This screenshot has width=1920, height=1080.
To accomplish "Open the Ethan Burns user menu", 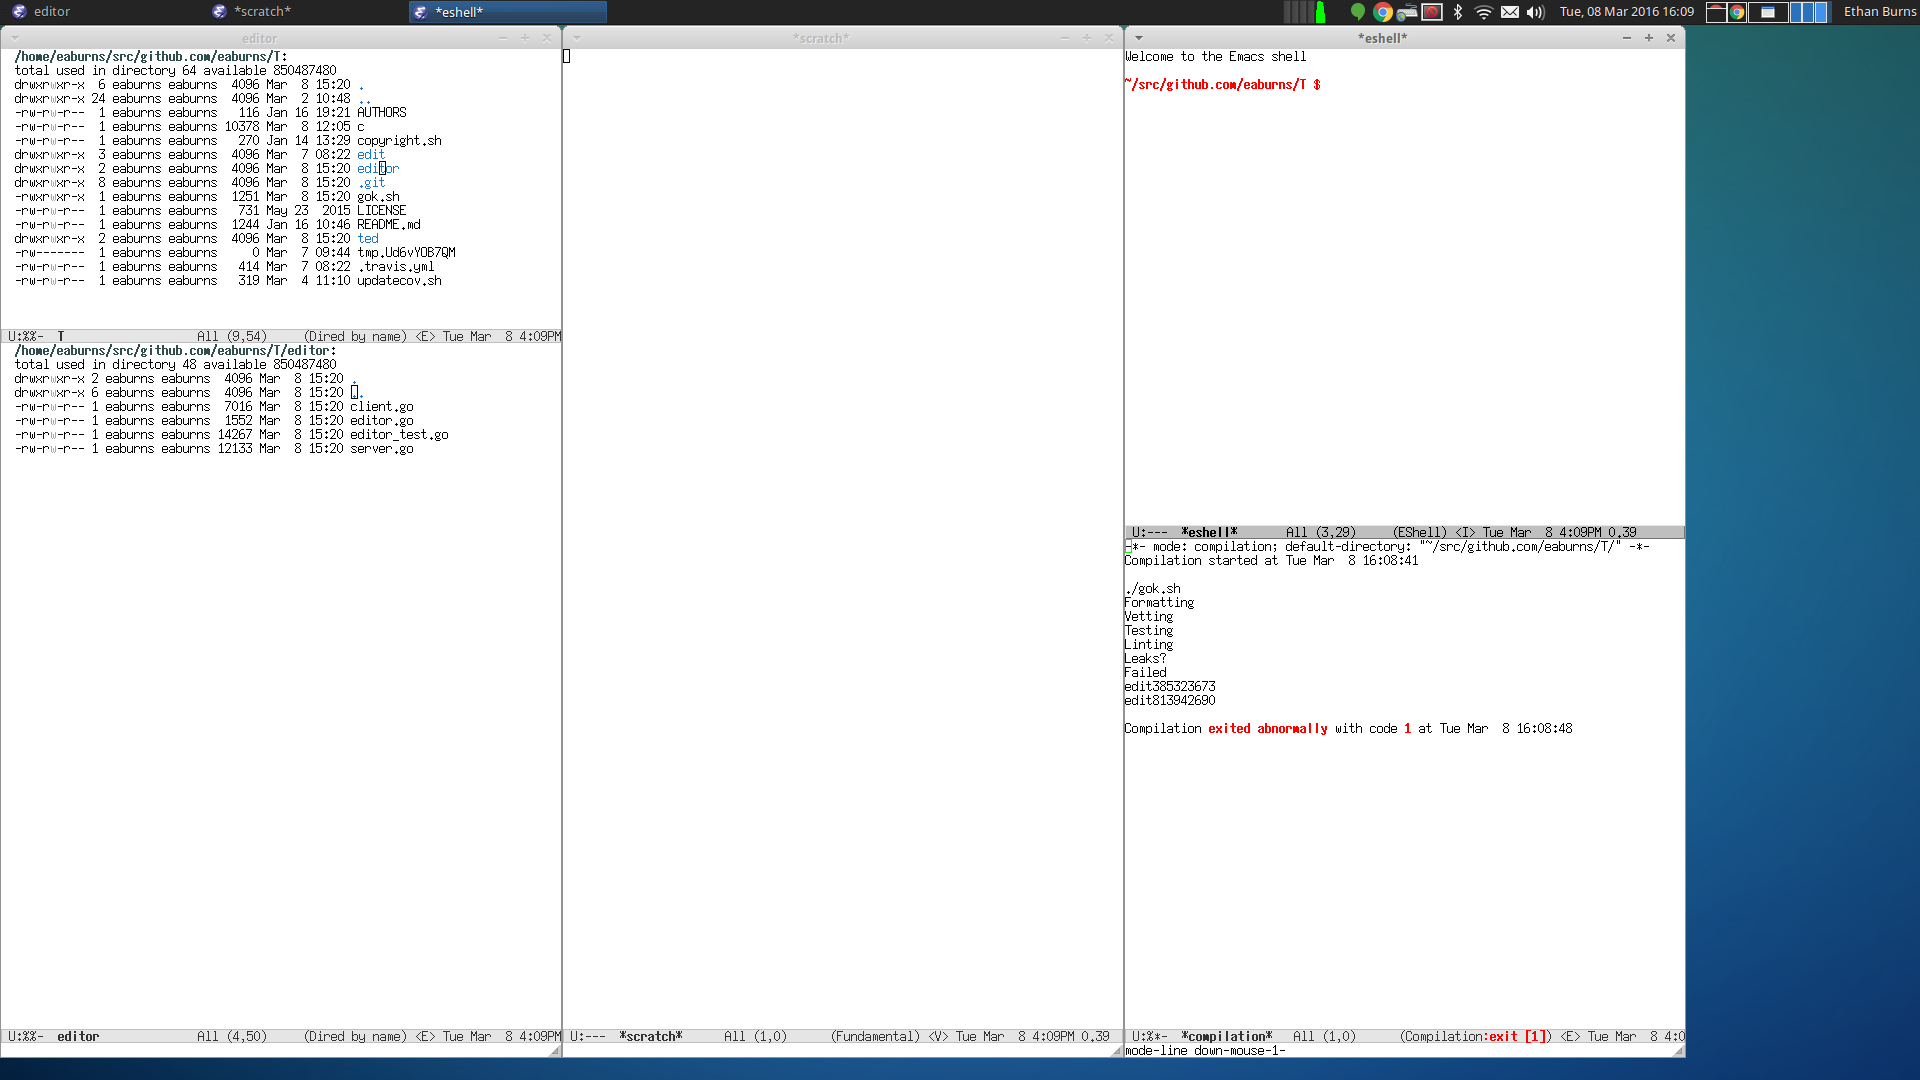I will click(1880, 12).
